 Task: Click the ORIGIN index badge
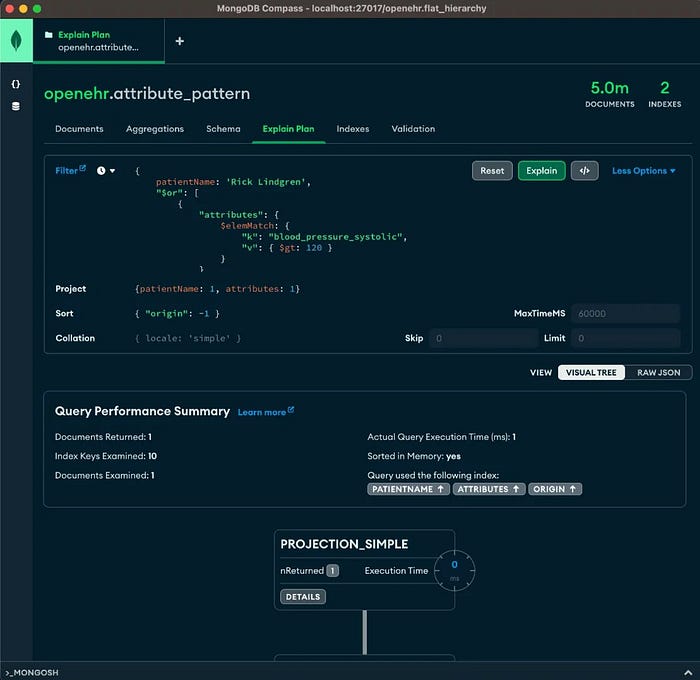tap(555, 489)
